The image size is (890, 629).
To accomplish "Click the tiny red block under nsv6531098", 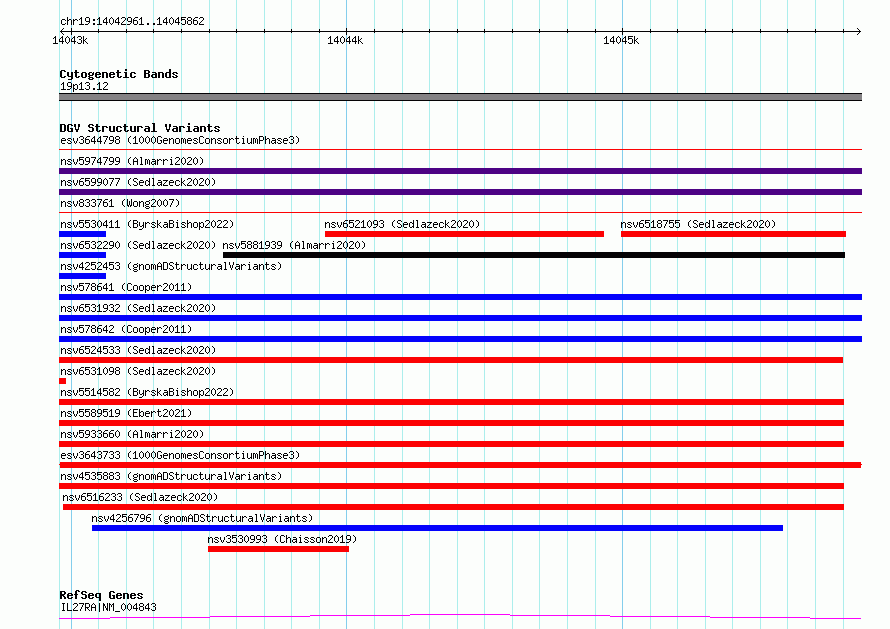I will 62,381.
